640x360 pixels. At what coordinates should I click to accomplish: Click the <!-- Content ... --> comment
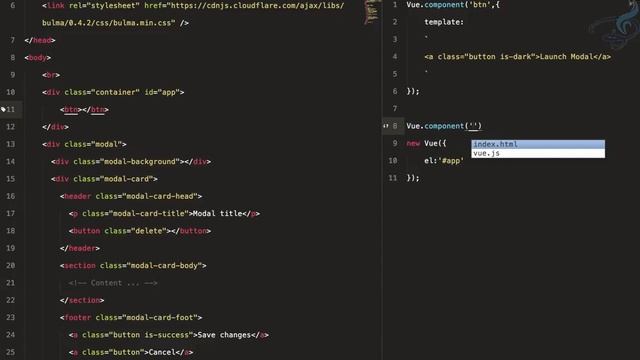click(113, 283)
